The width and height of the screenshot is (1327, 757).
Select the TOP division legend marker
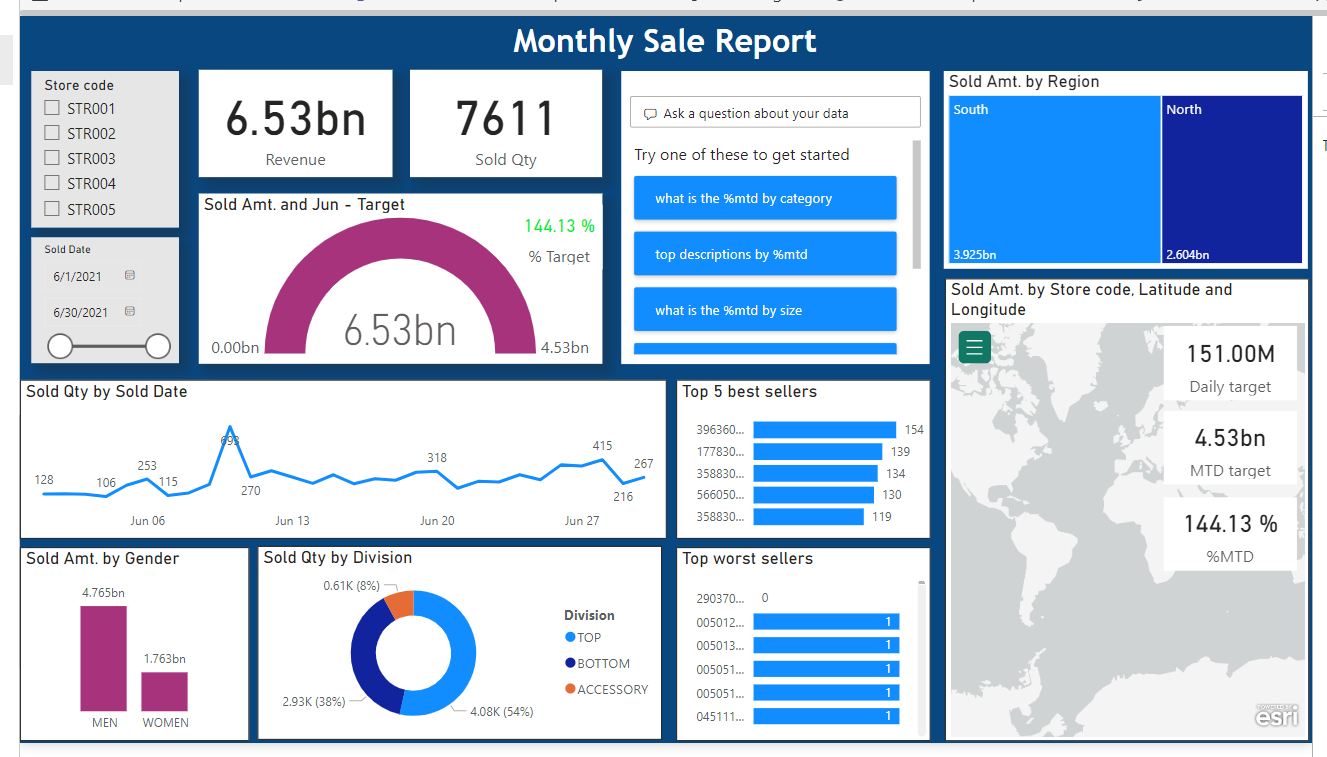570,637
